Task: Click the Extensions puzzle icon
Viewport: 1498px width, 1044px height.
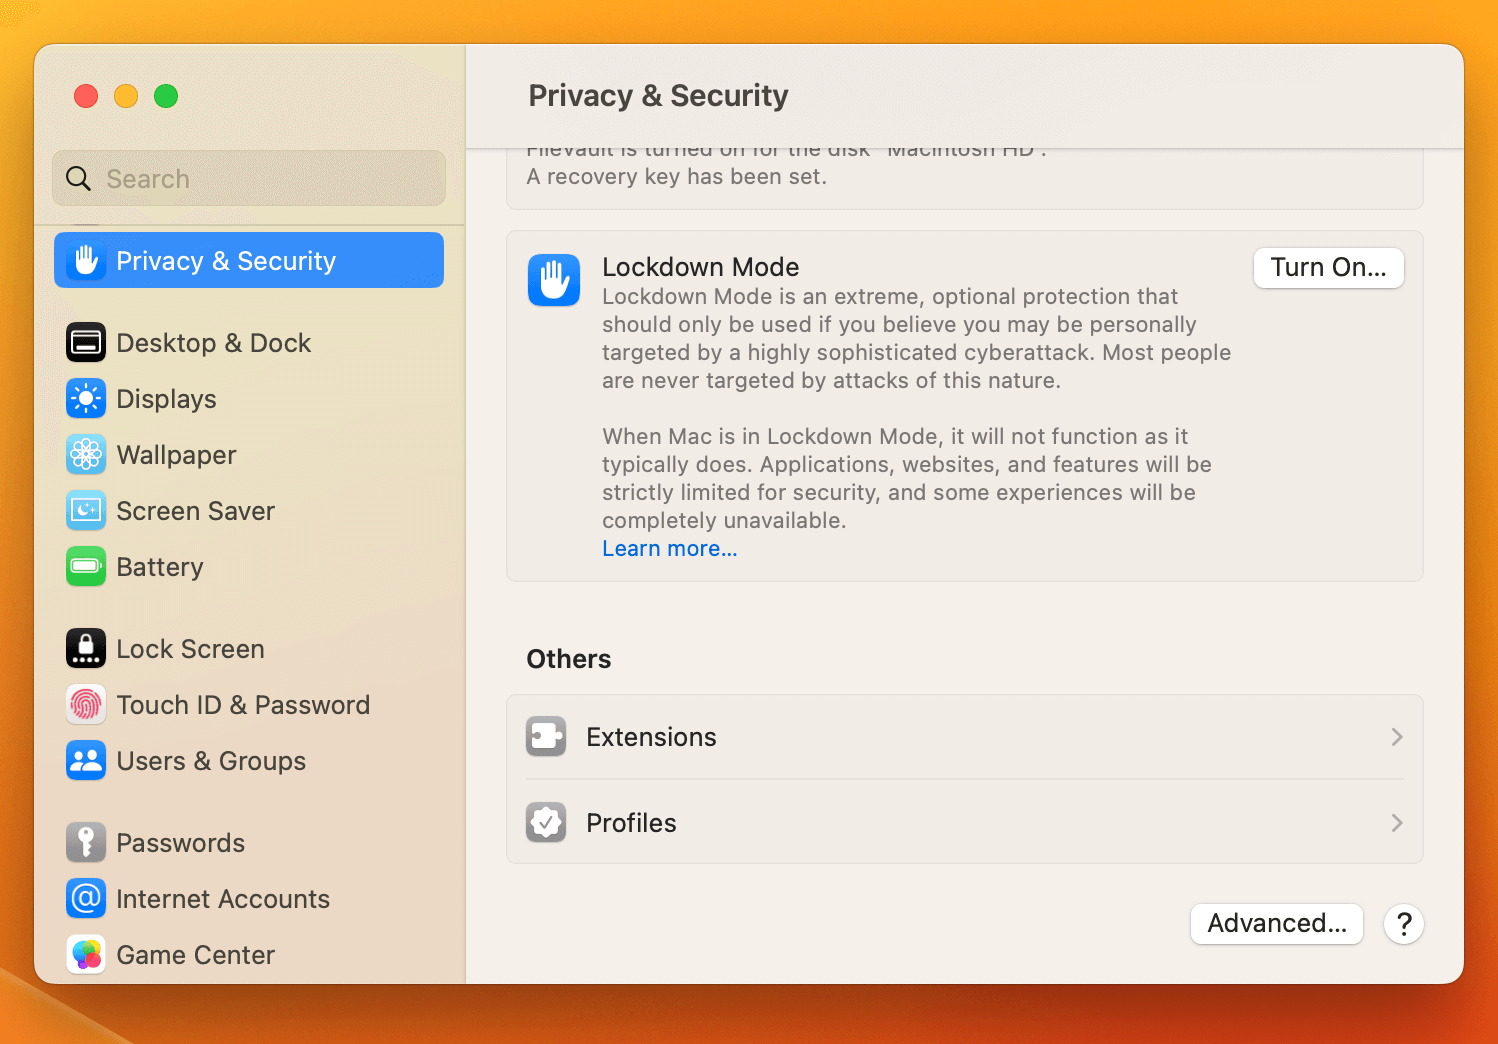Action: coord(546,736)
